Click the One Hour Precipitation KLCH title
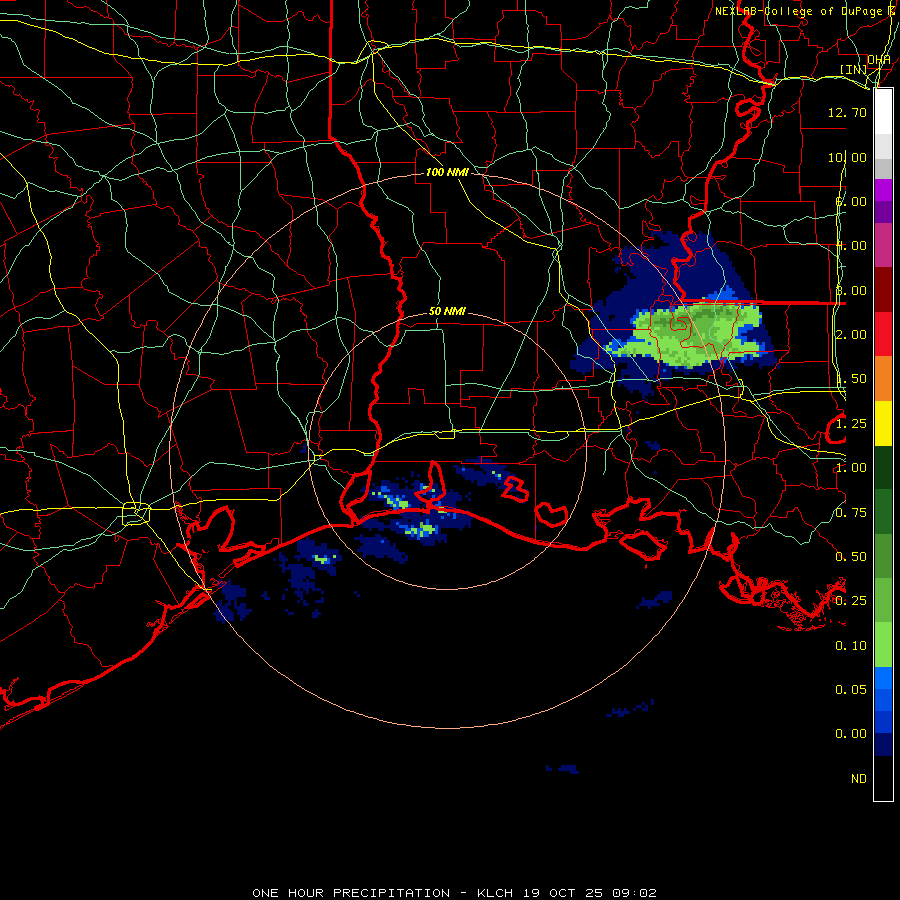The width and height of the screenshot is (900, 900). pyautogui.click(x=454, y=893)
